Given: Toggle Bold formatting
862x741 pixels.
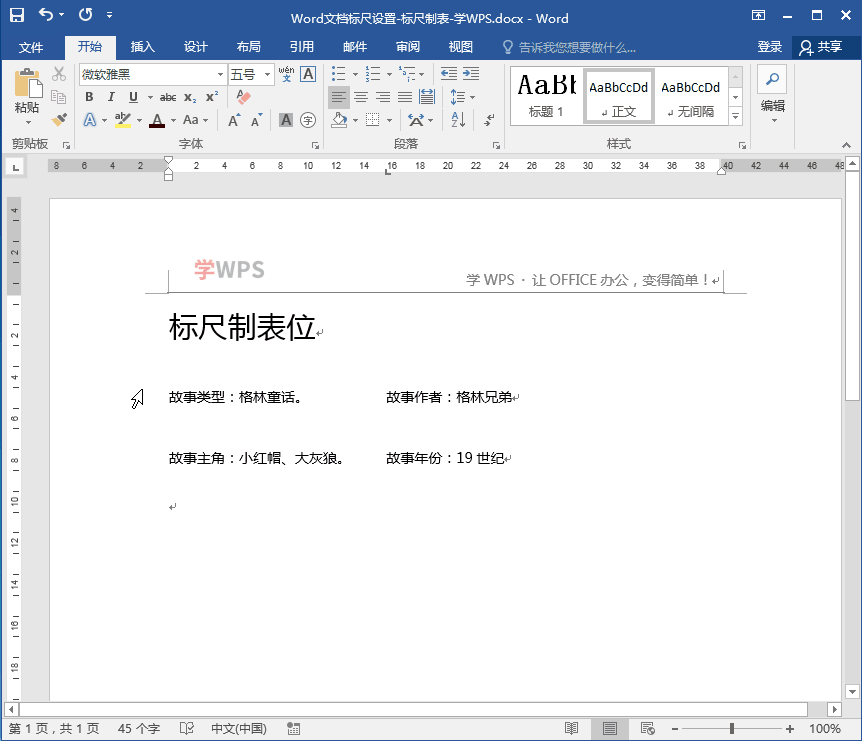Looking at the screenshot, I should pyautogui.click(x=89, y=97).
